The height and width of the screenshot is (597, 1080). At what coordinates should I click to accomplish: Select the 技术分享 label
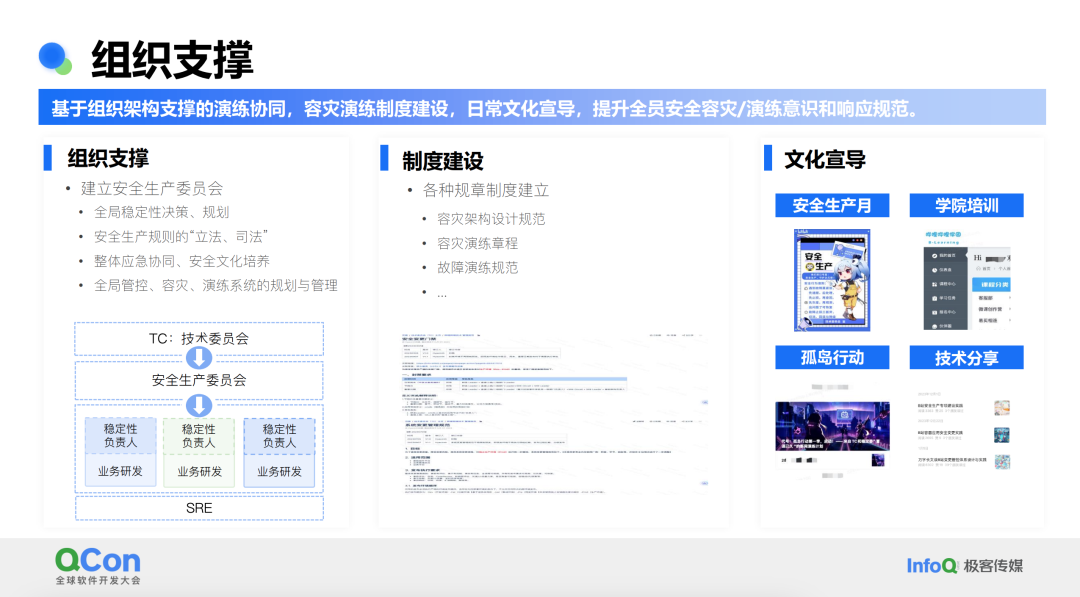(x=966, y=357)
